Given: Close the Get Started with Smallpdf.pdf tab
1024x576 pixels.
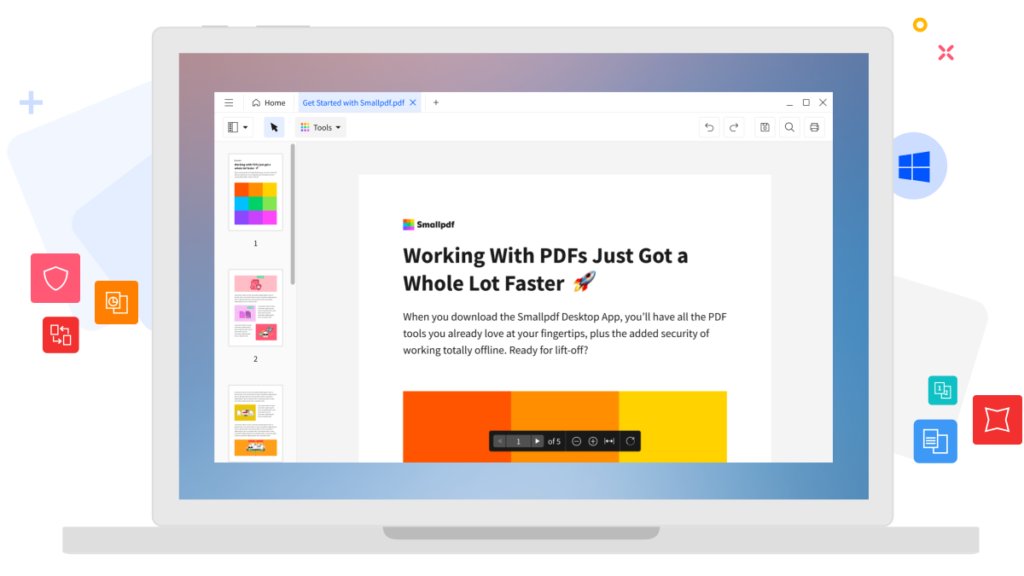Looking at the screenshot, I should [x=413, y=103].
